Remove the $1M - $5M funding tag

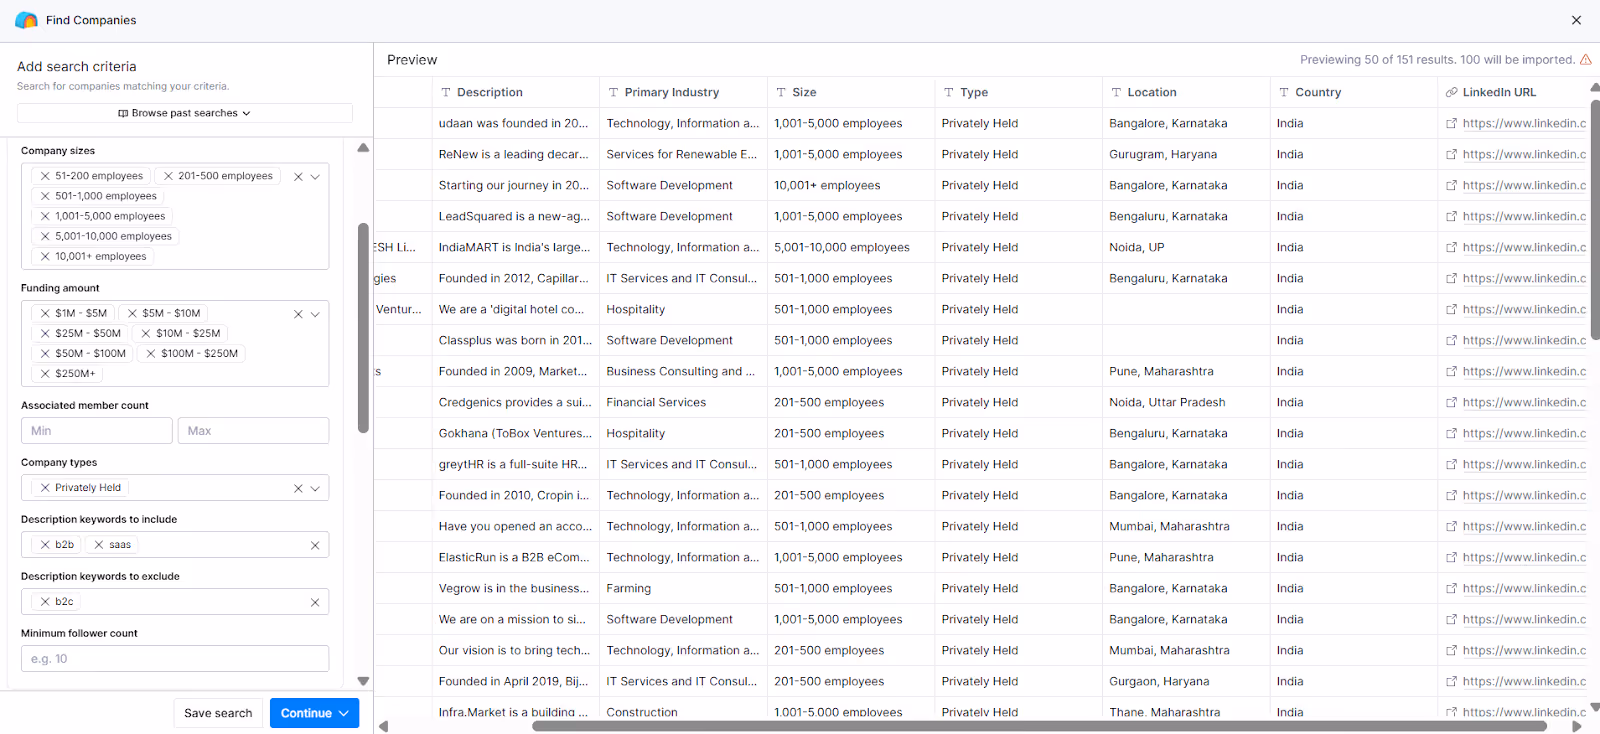(x=45, y=313)
